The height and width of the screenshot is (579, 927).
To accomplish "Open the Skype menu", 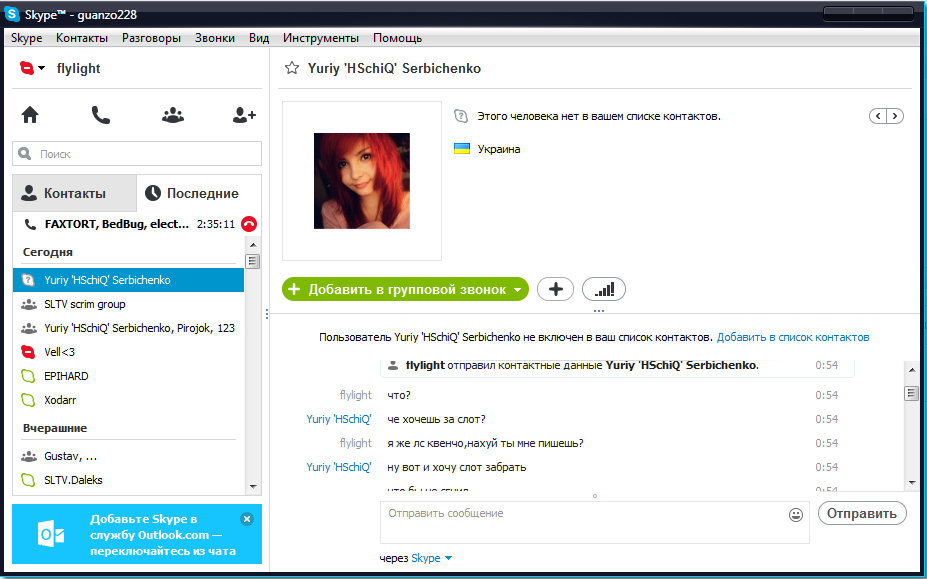I will coord(27,38).
